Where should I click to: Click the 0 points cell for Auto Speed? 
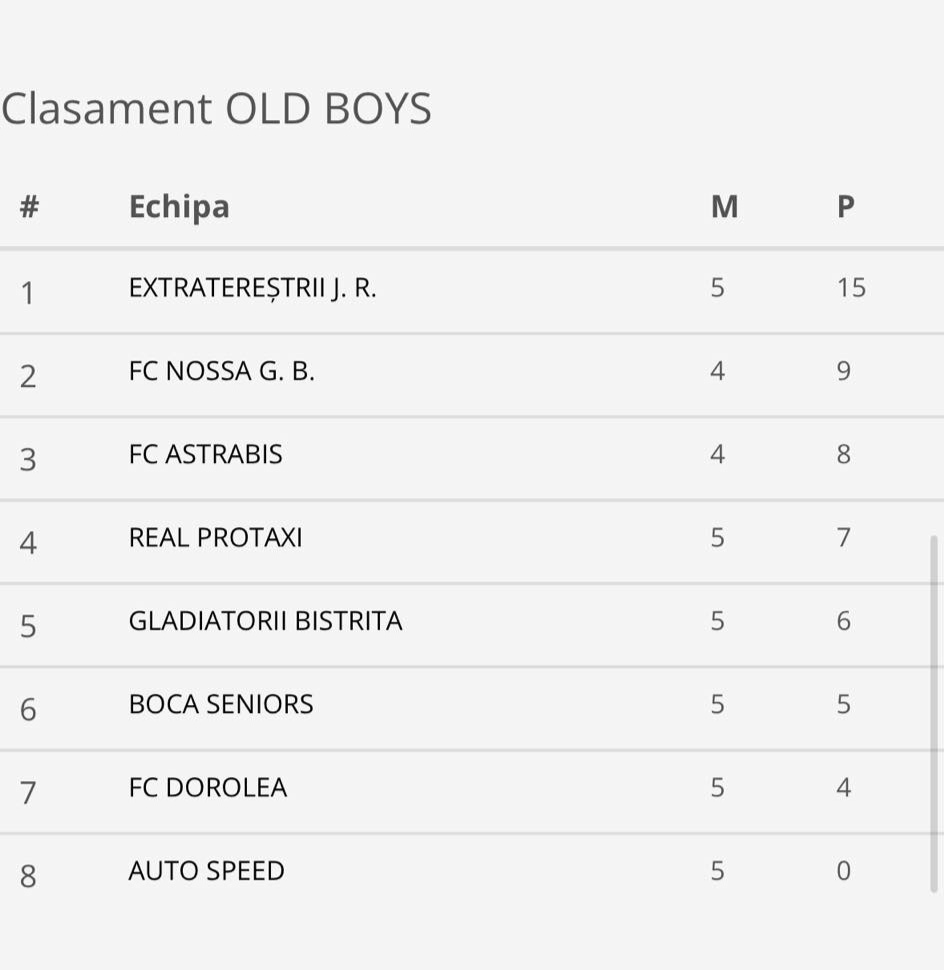[844, 871]
